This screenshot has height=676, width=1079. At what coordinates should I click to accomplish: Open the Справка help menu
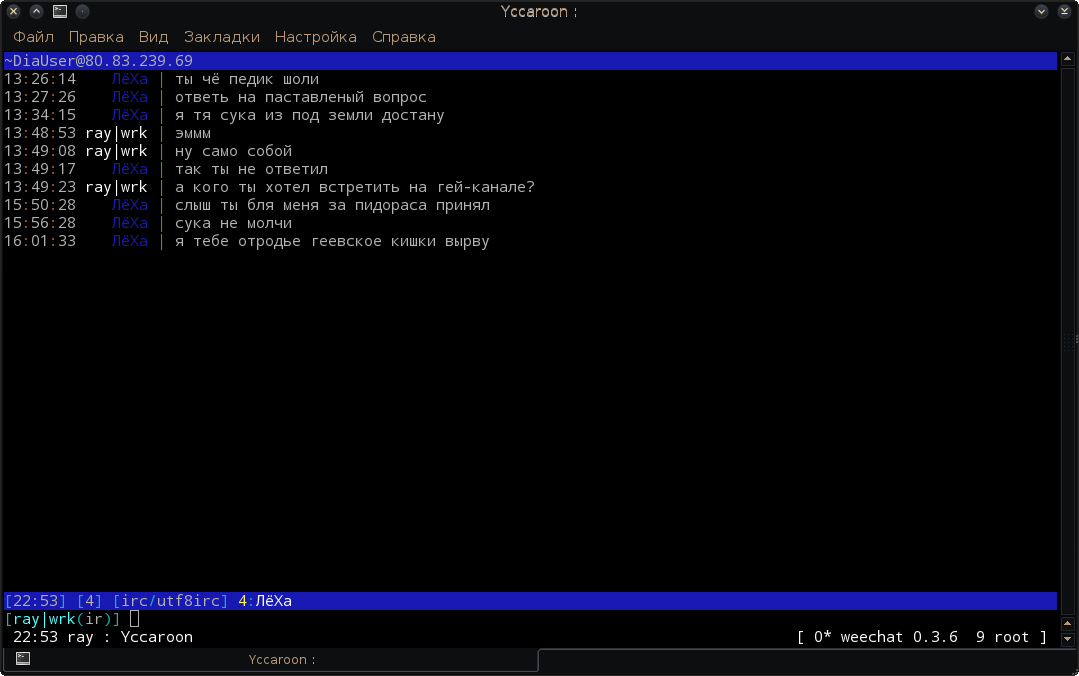[x=403, y=37]
